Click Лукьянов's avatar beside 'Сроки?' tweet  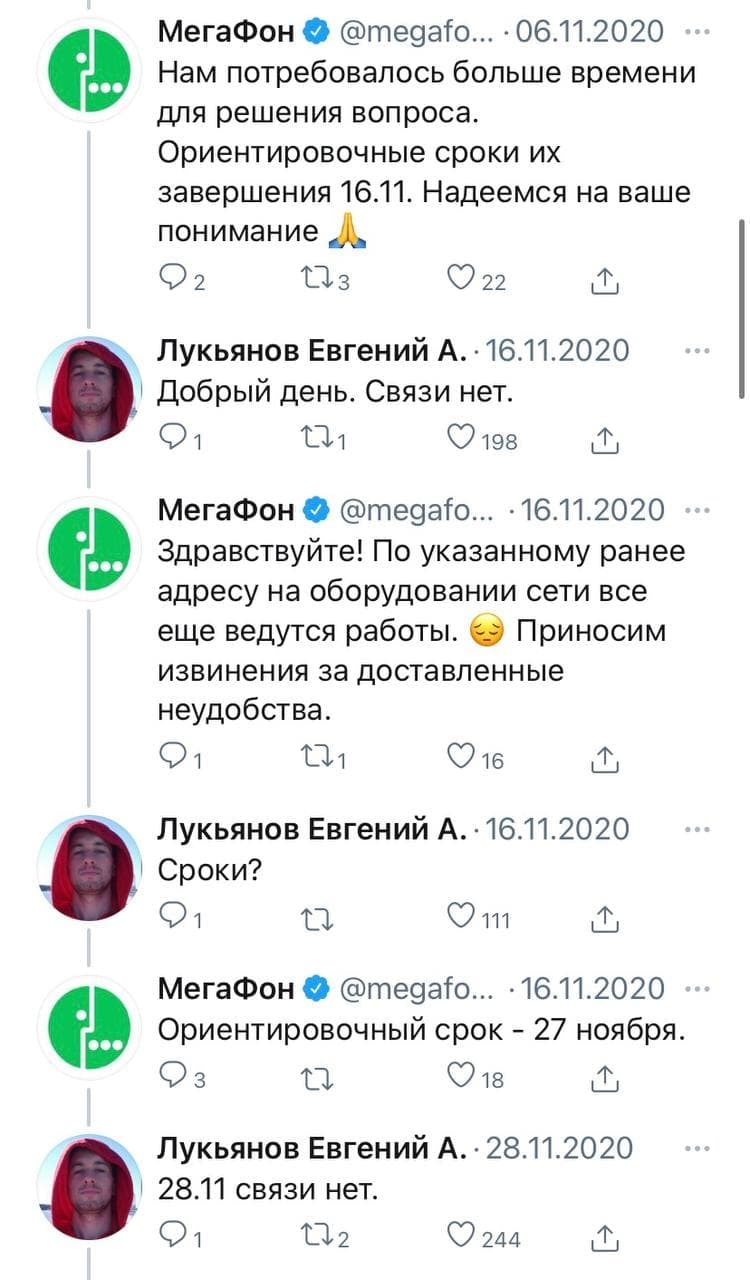click(86, 868)
